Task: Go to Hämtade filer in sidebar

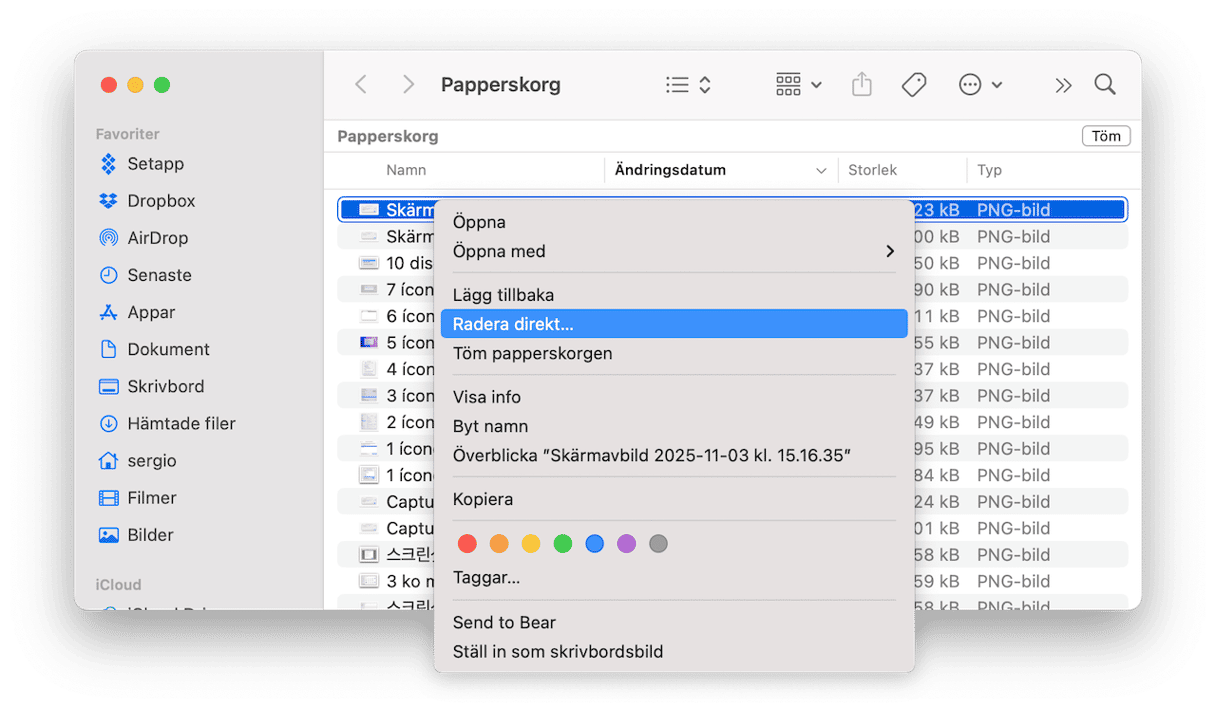Action: pyautogui.click(x=180, y=424)
